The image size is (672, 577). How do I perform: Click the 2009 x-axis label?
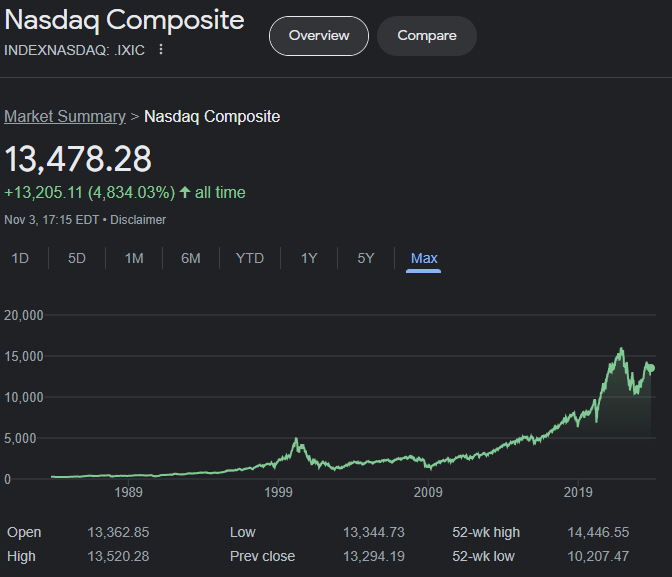click(428, 492)
